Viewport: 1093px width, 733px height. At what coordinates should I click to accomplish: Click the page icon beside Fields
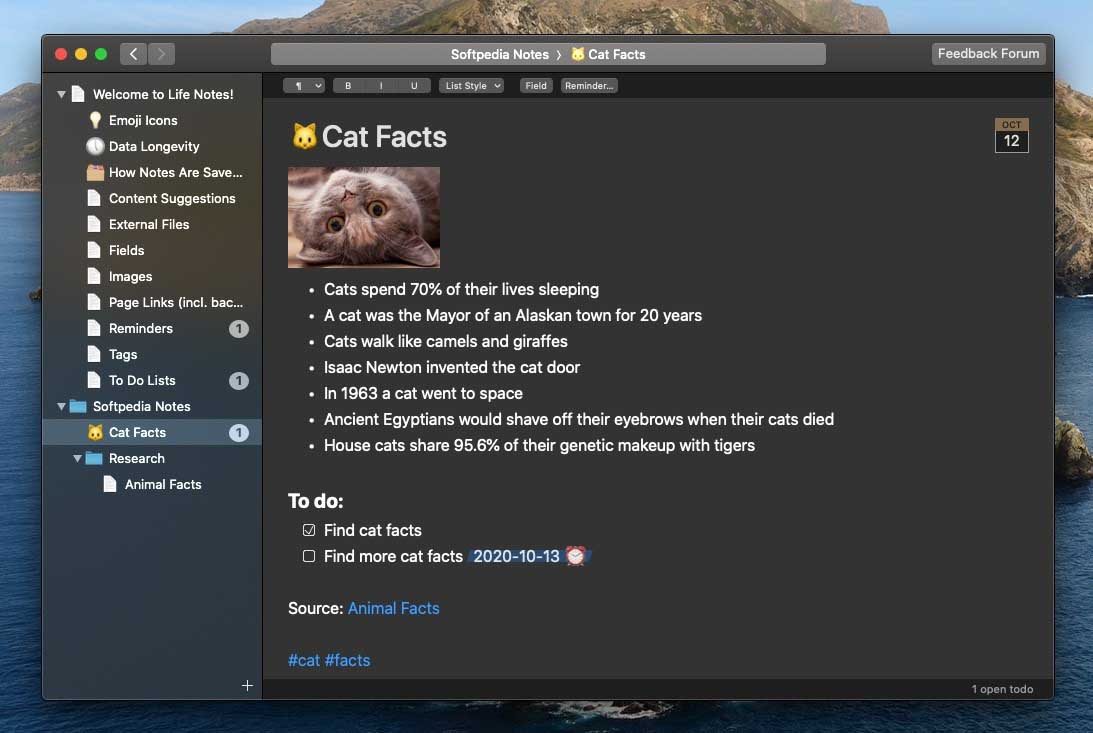[94, 250]
